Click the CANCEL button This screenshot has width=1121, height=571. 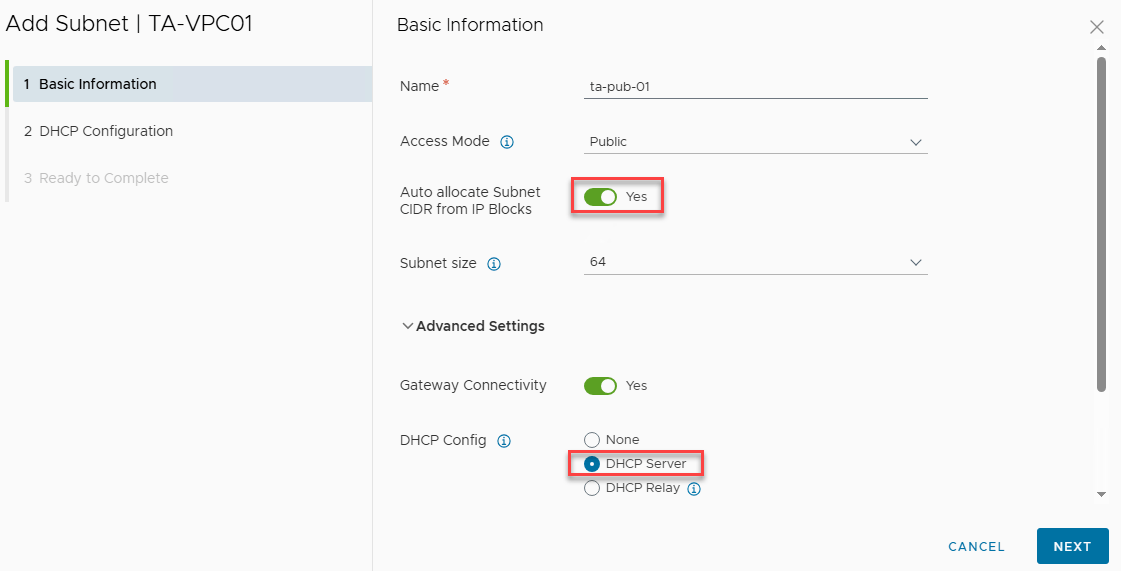976,546
